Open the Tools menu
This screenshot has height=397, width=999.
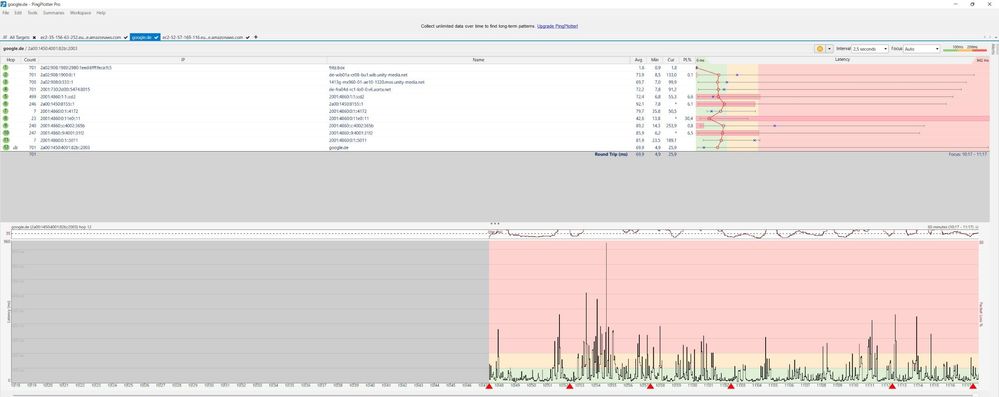tap(32, 13)
